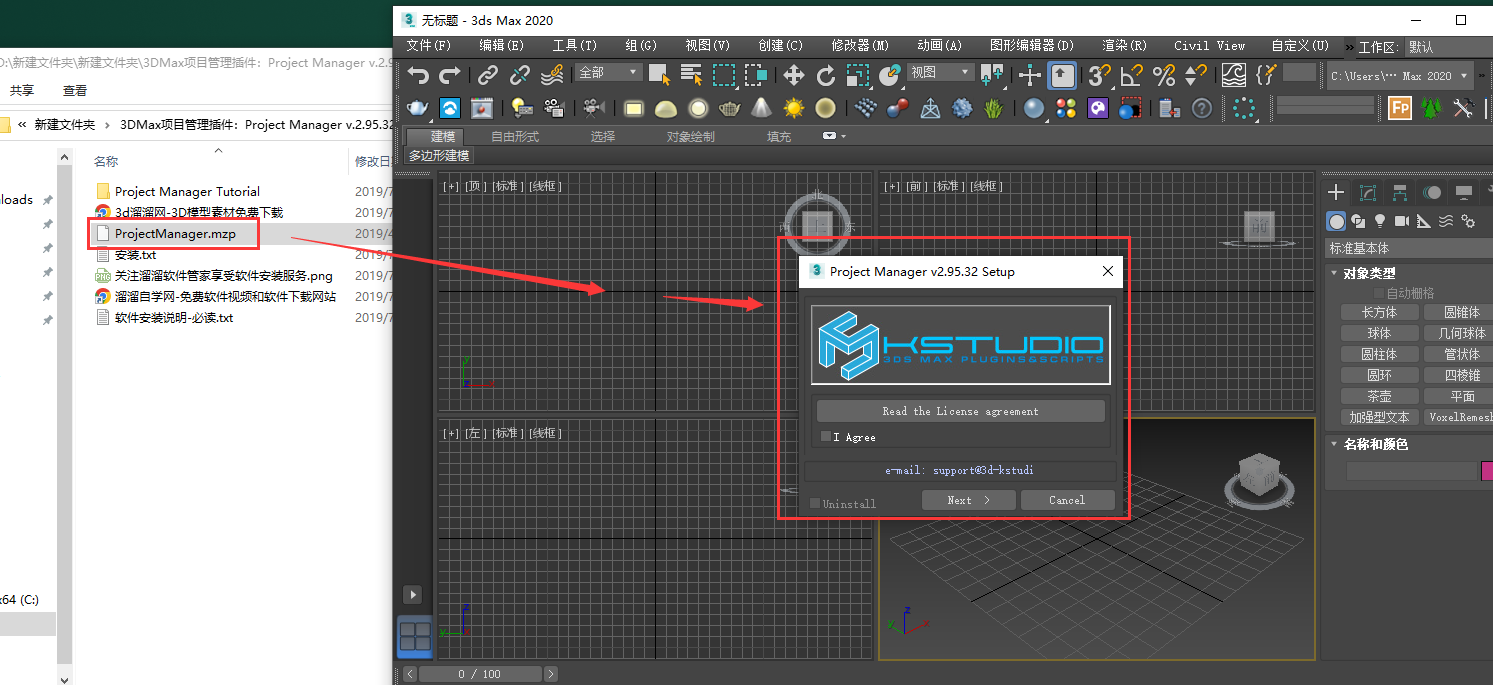Switch to the 自由形式 ribbon tab
Viewport: 1493px width, 685px height.
pyautogui.click(x=515, y=136)
